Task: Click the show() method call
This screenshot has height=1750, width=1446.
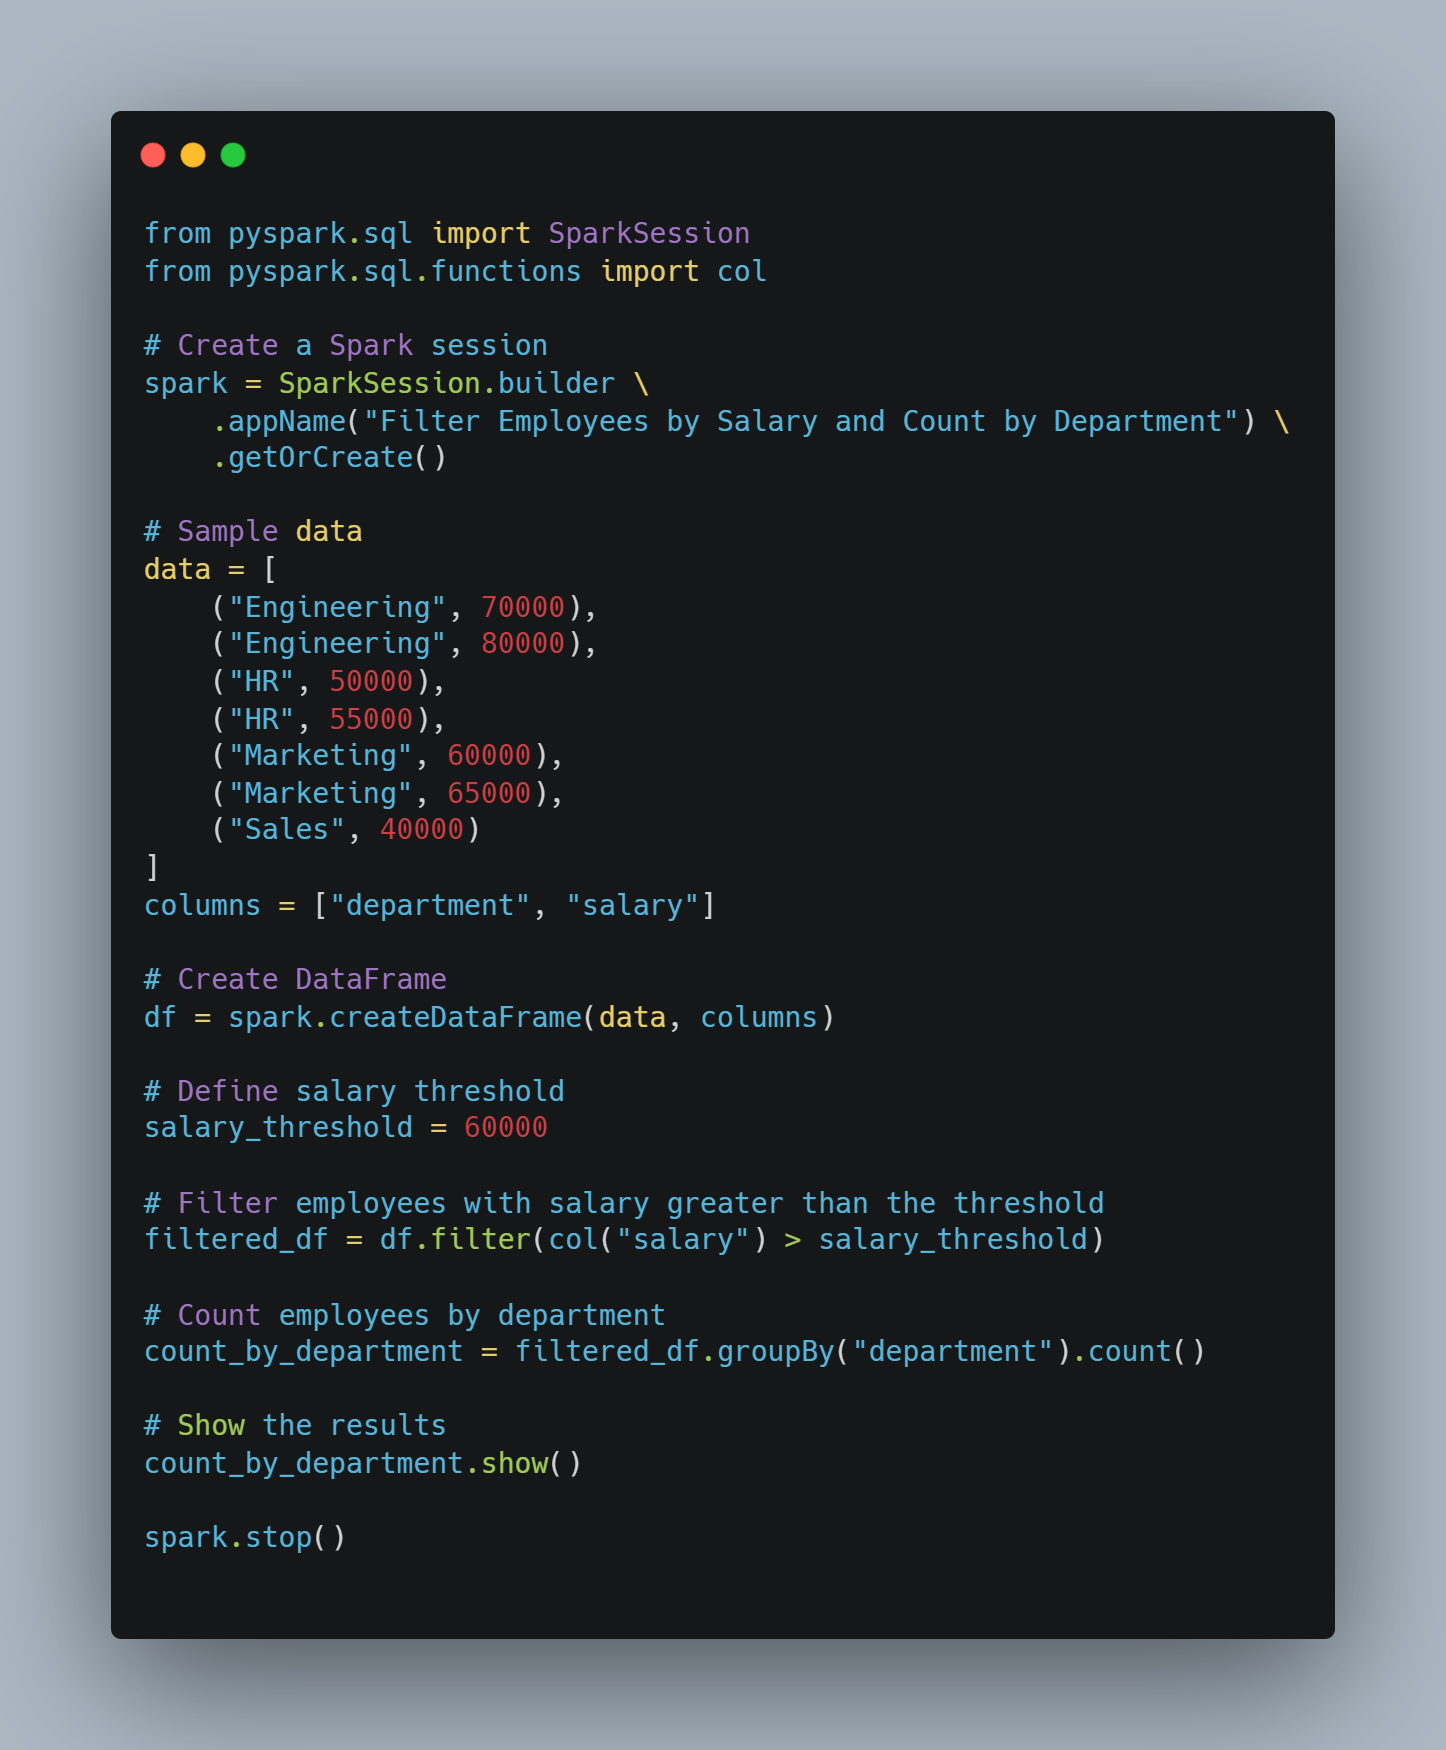Action: [531, 1464]
